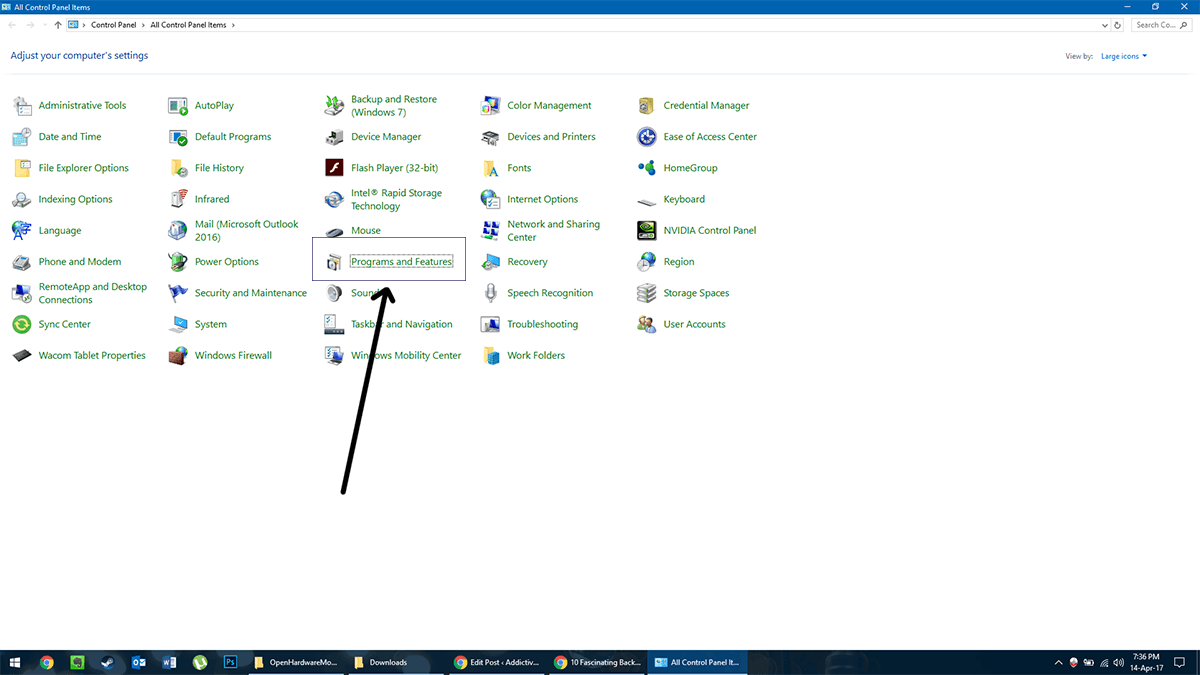Launch Google Chrome from the taskbar

coord(47,662)
